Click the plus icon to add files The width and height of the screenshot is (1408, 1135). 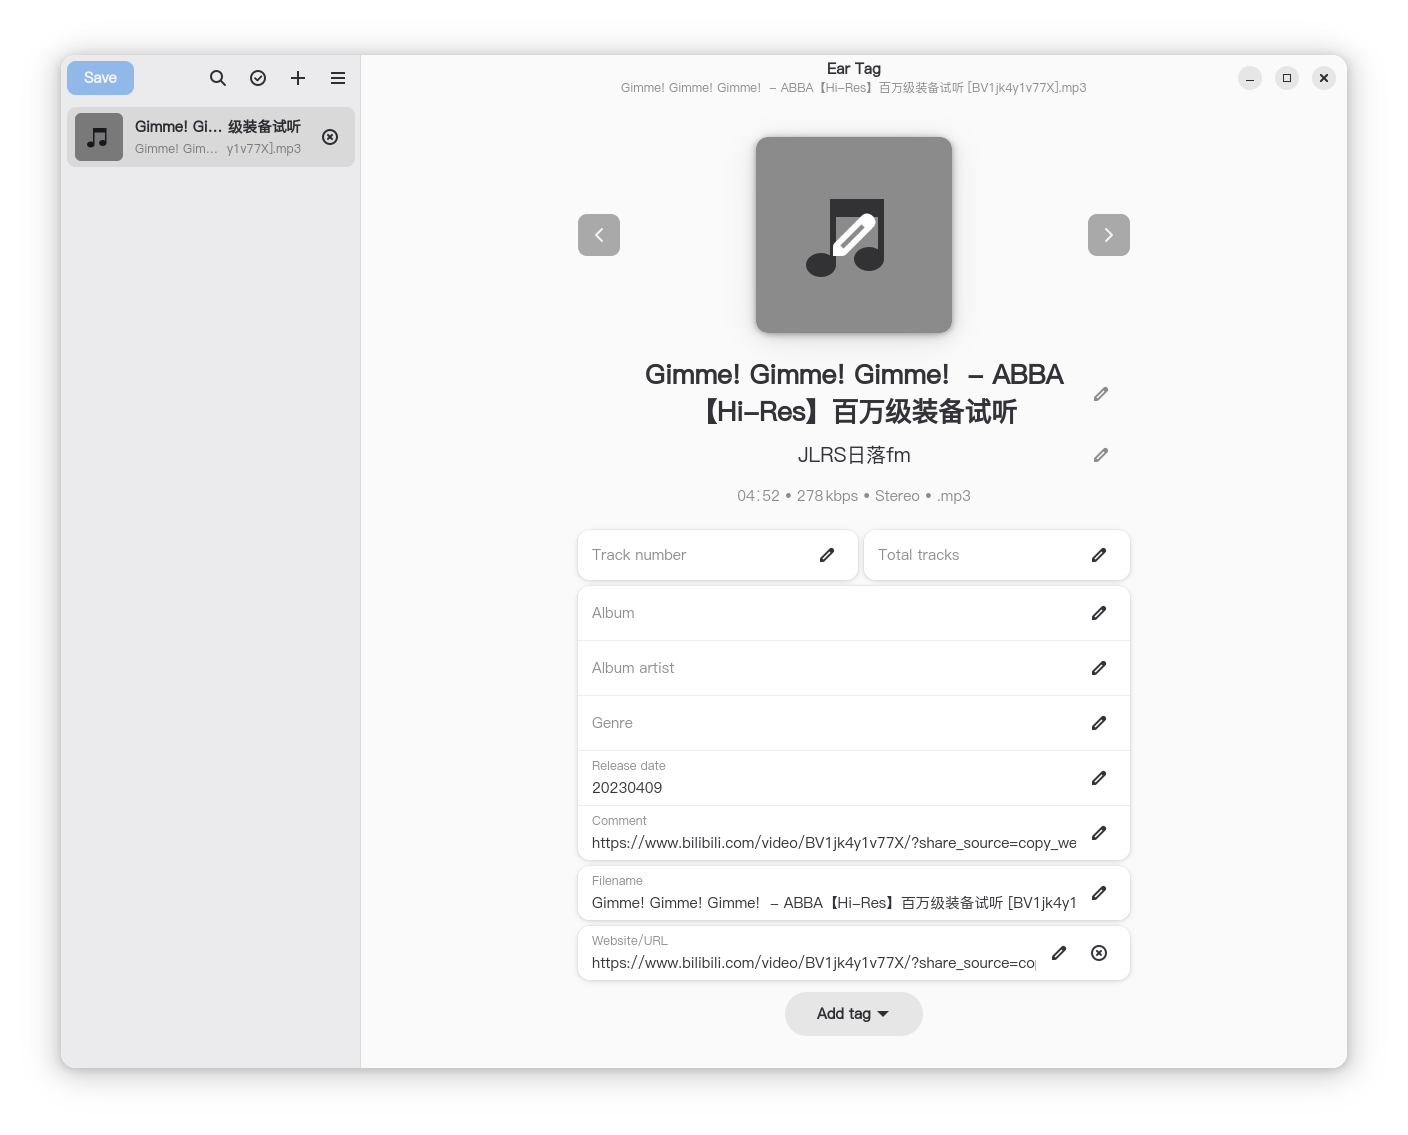tap(298, 78)
